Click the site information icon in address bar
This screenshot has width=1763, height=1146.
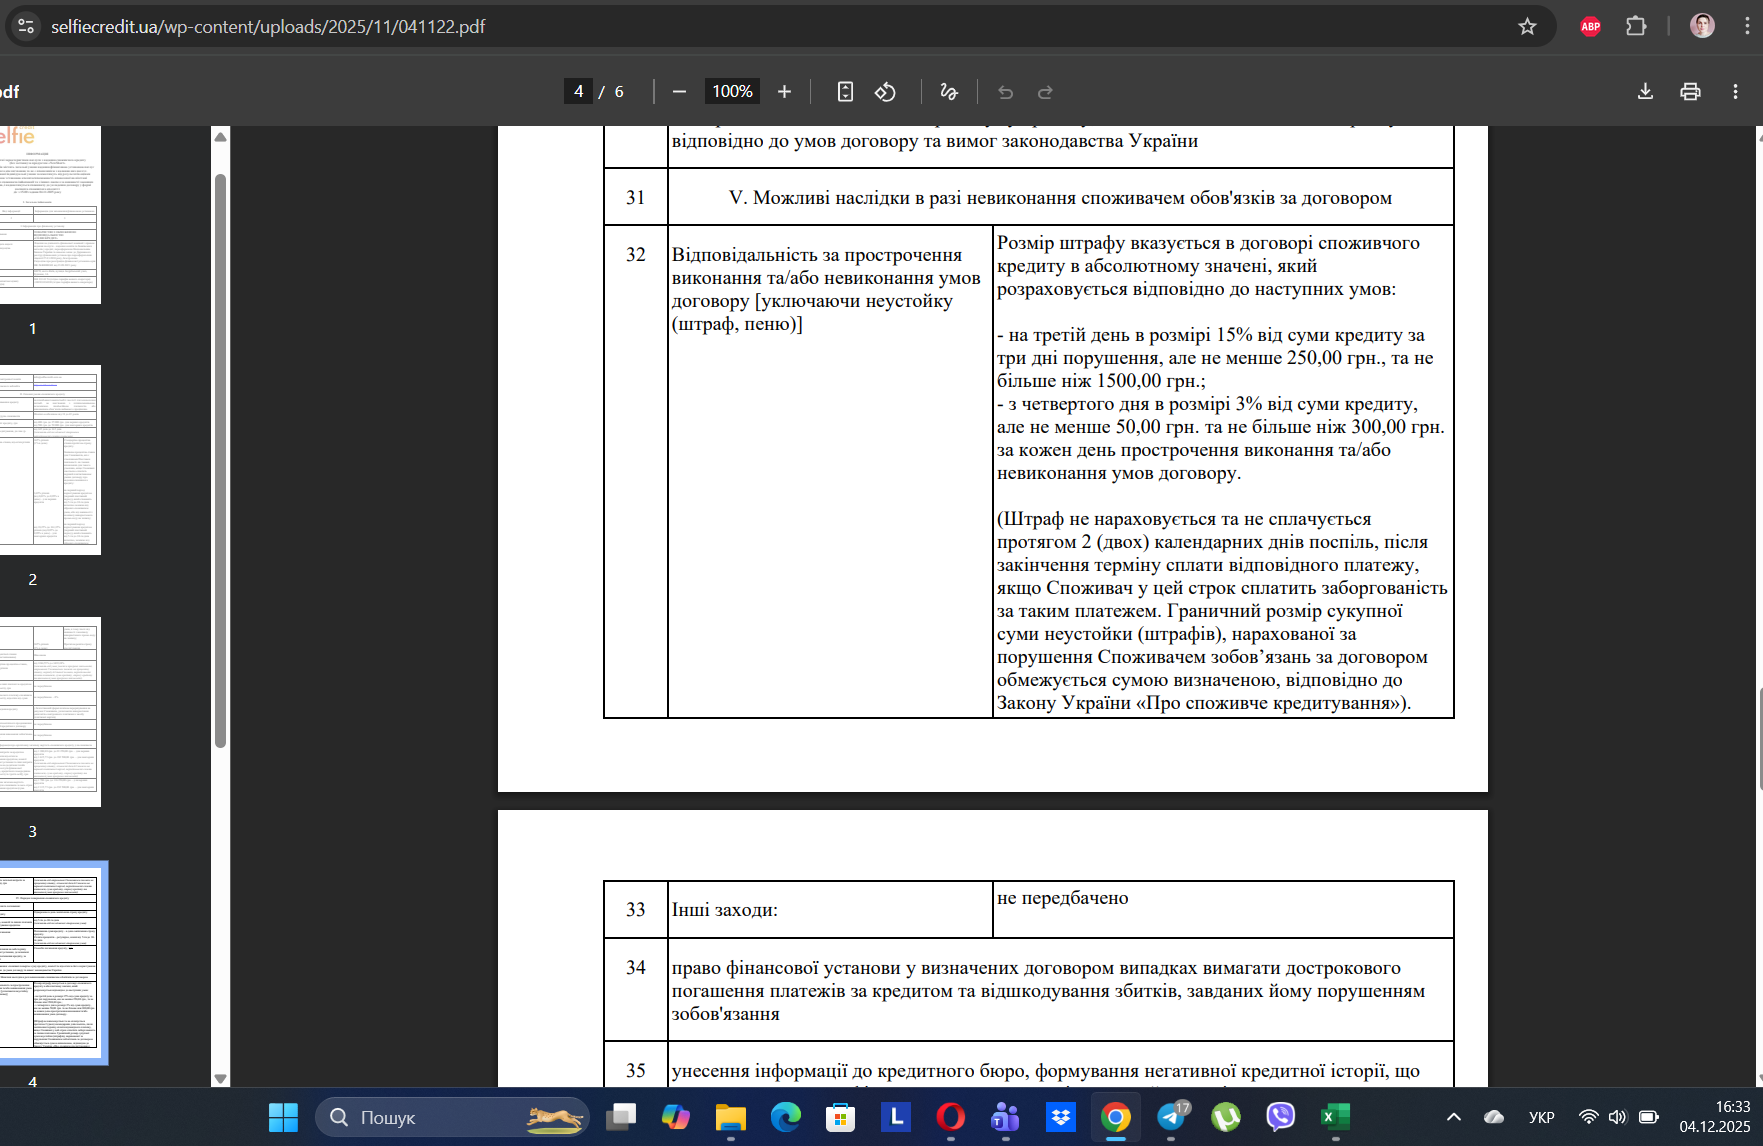pyautogui.click(x=26, y=27)
